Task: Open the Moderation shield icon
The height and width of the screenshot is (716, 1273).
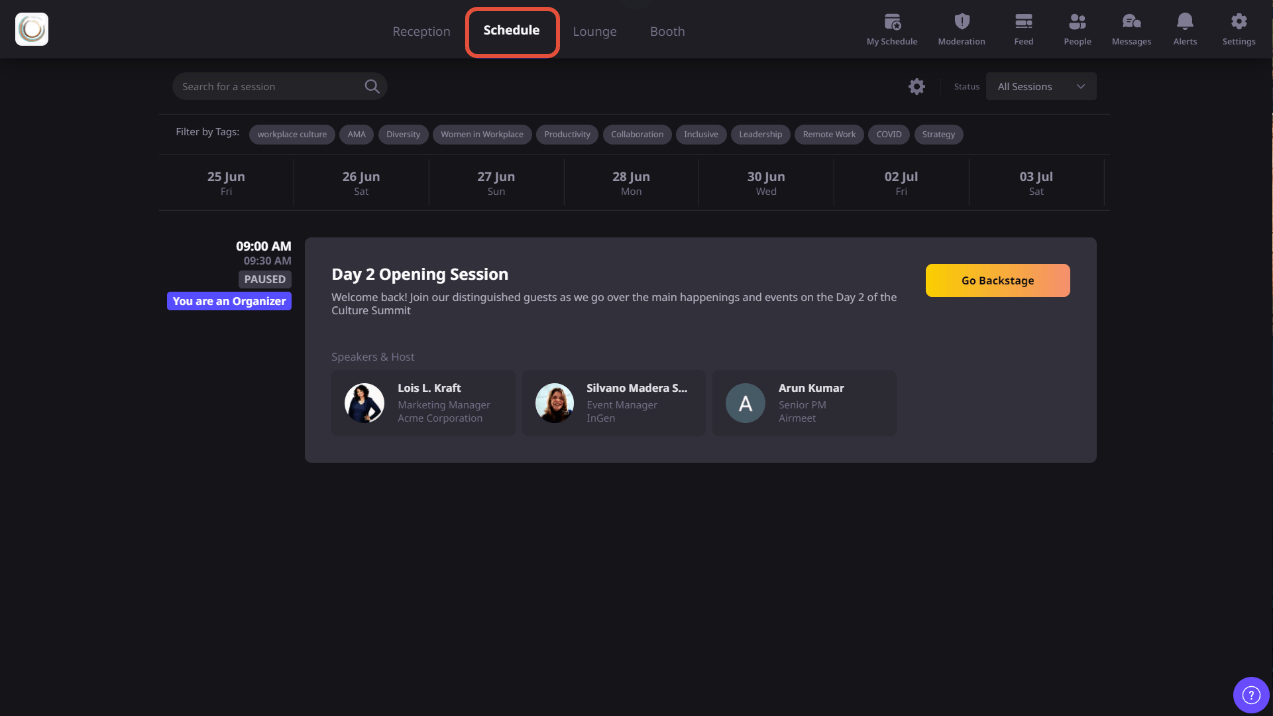Action: click(x=962, y=21)
